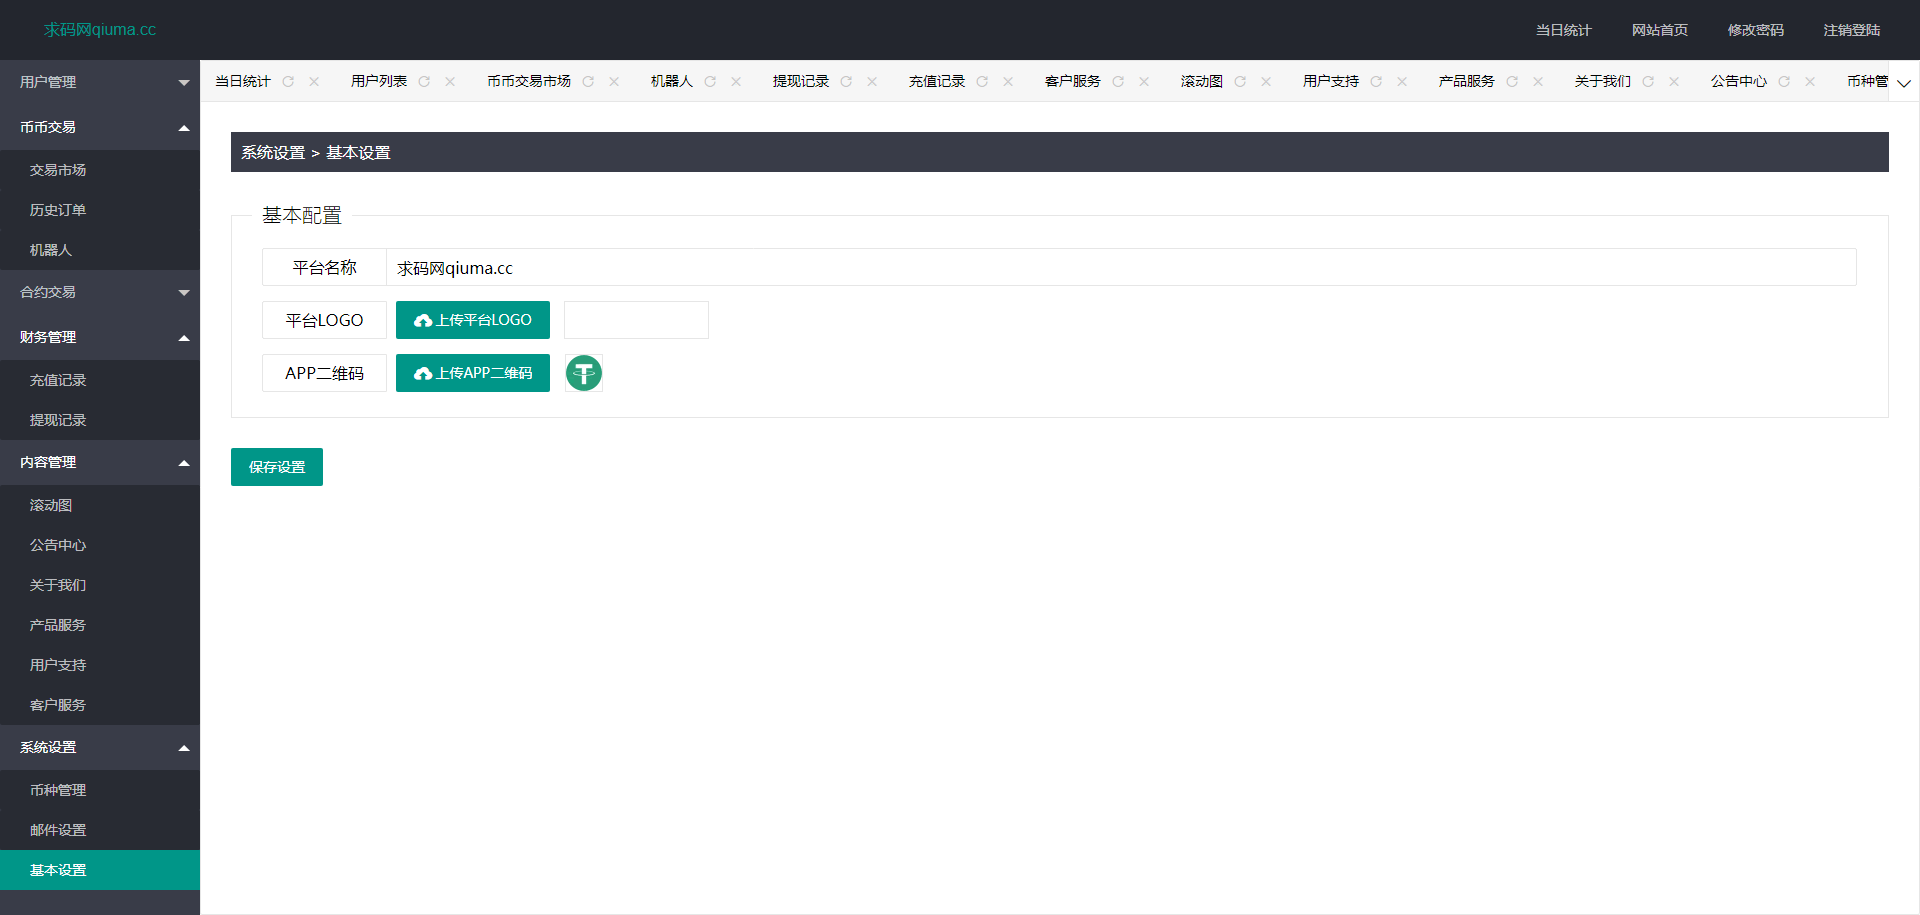The height and width of the screenshot is (915, 1920).
Task: Open the tab overflow dropdown arrow
Action: (1903, 83)
